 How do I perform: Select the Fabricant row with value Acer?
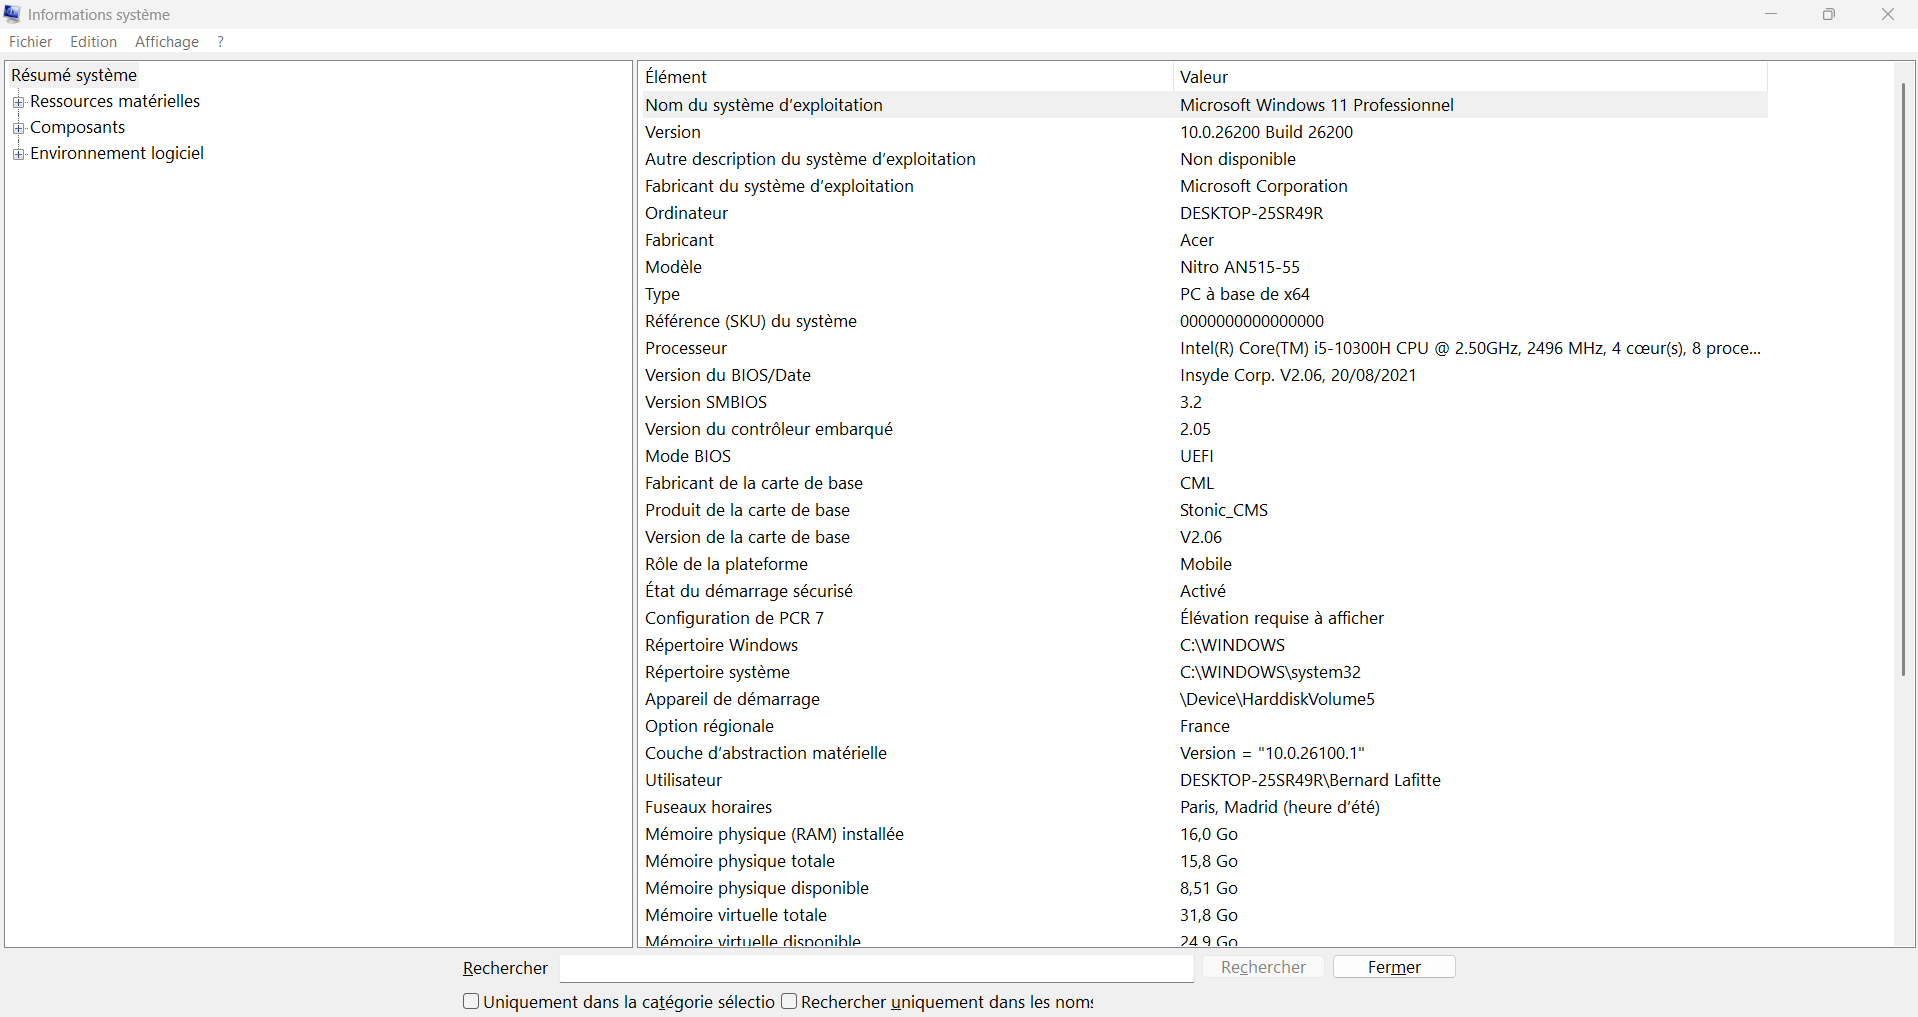pyautogui.click(x=1203, y=240)
